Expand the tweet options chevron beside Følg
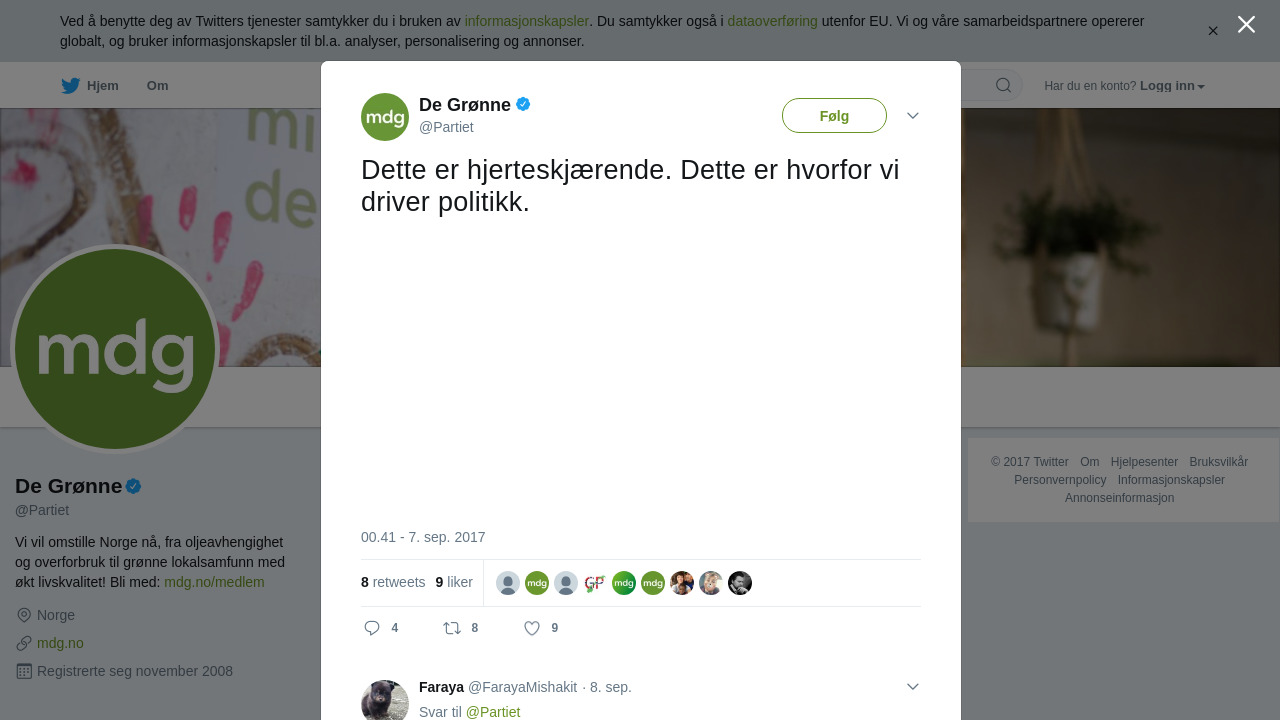The height and width of the screenshot is (720, 1280). click(x=913, y=116)
